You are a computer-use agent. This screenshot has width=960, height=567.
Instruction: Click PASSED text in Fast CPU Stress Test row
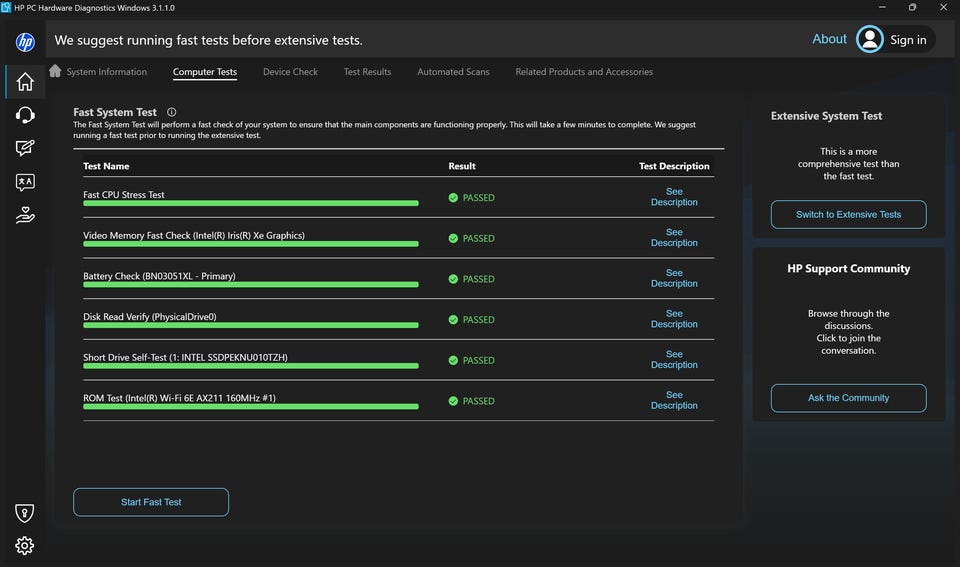point(478,198)
